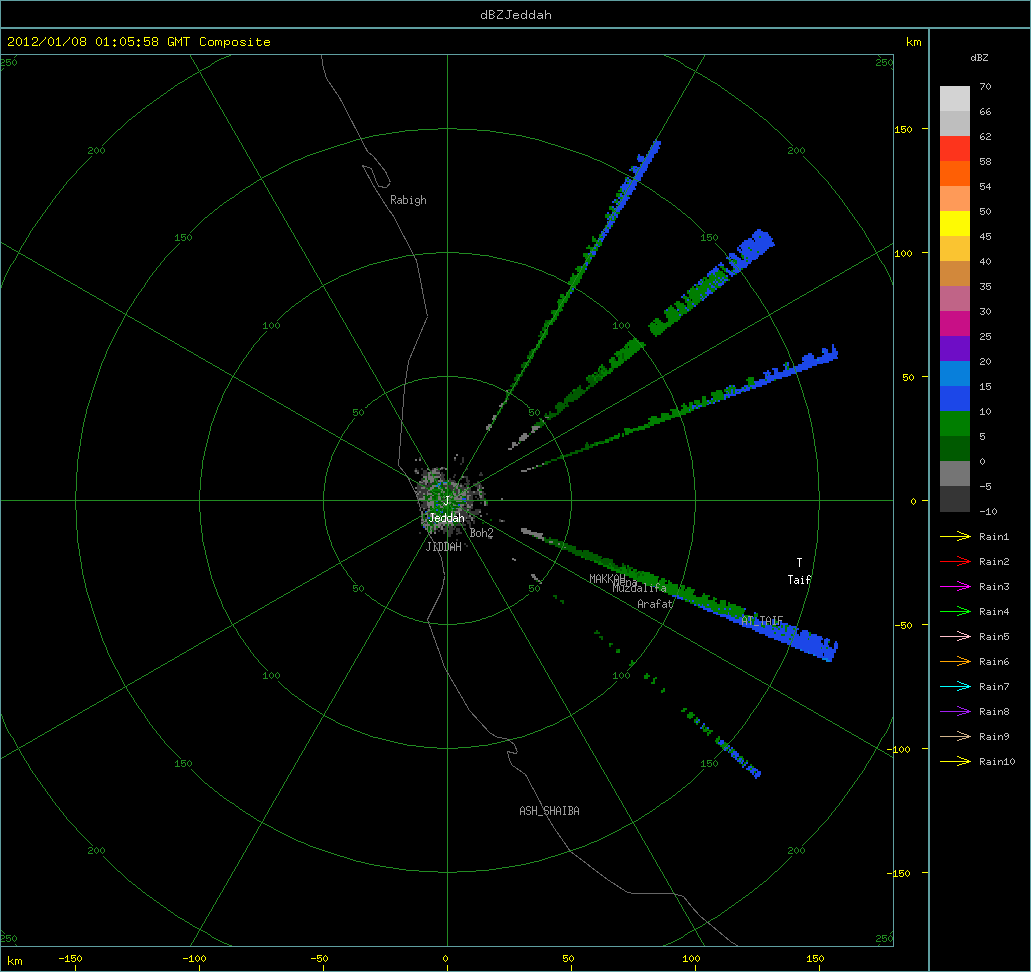Pick the dark green 0–5 dBZ legend swatch
This screenshot has width=1031, height=972.
955,449
